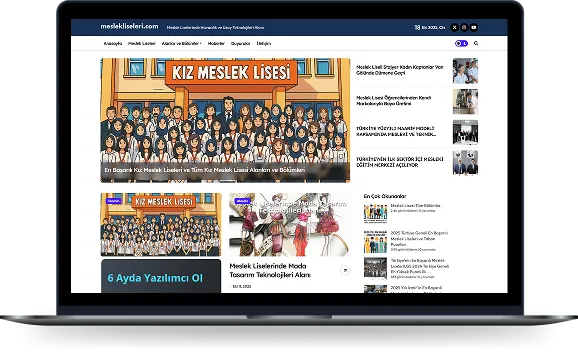578x361 pixels.
Task: Click thumbnail of Maarif Modeli article
Action: tap(465, 132)
